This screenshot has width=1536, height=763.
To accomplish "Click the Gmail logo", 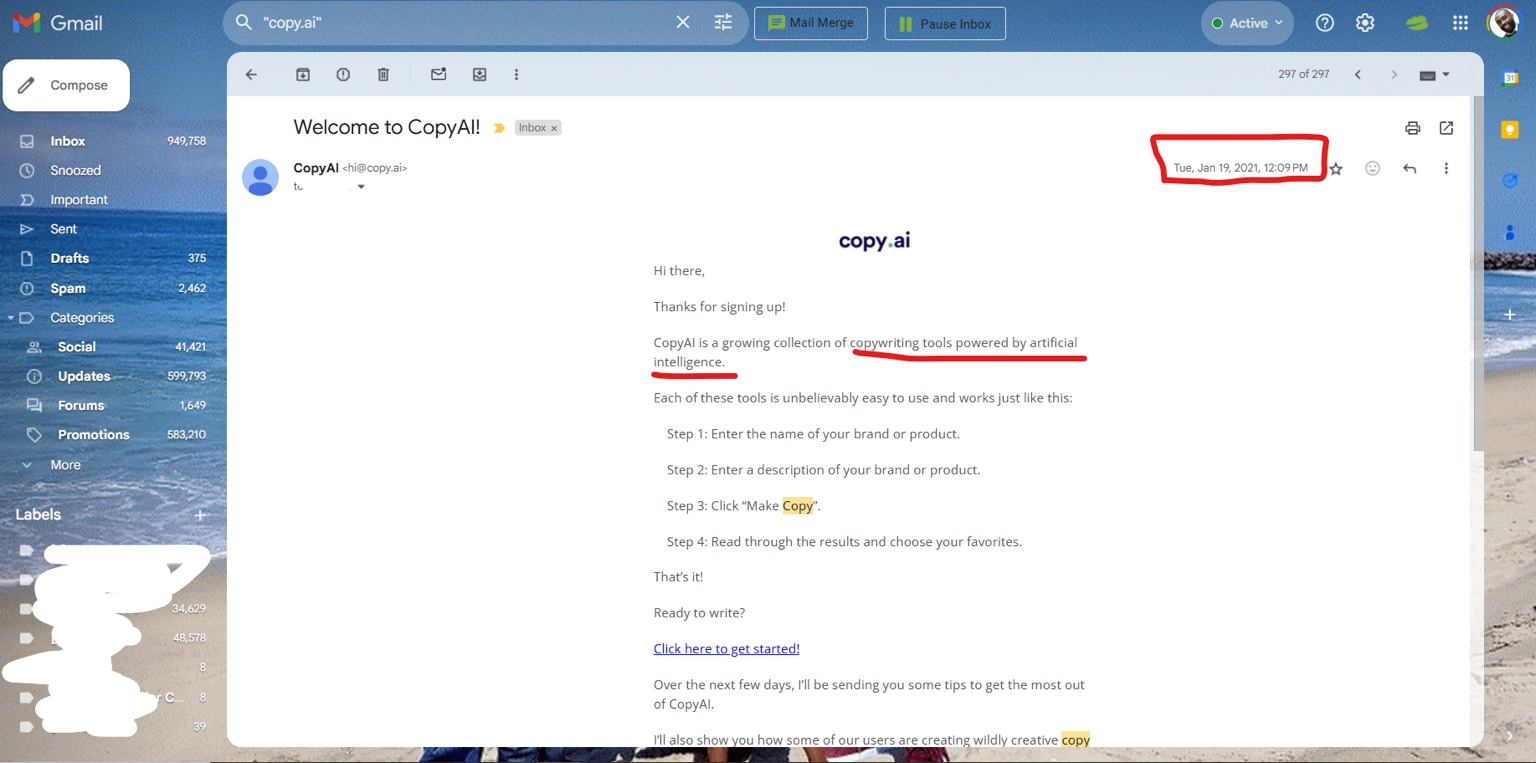I will (57, 23).
